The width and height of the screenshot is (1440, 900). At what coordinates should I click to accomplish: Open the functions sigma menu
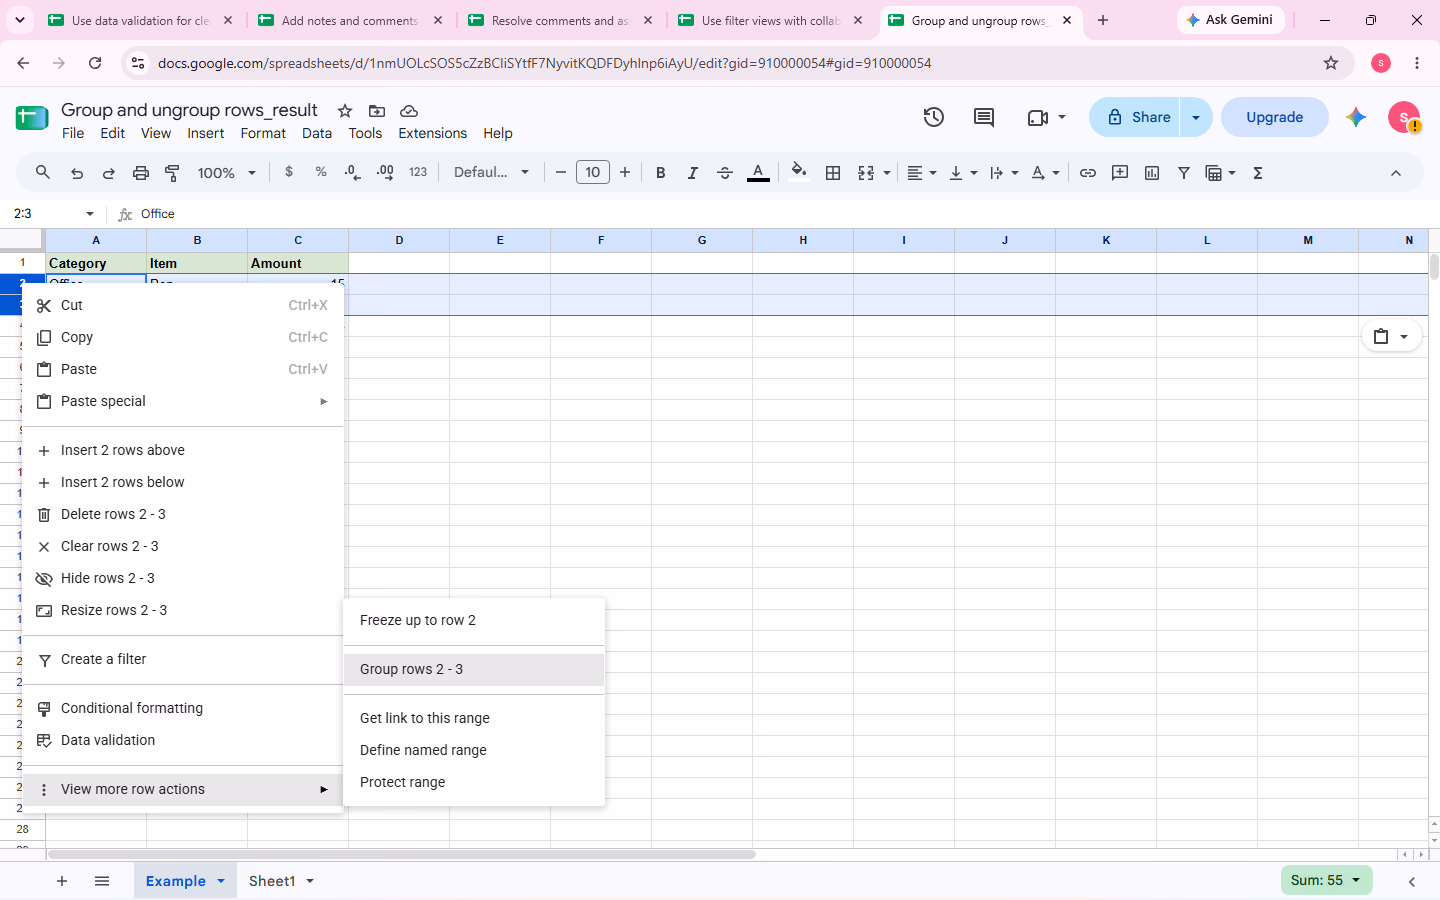1258,173
